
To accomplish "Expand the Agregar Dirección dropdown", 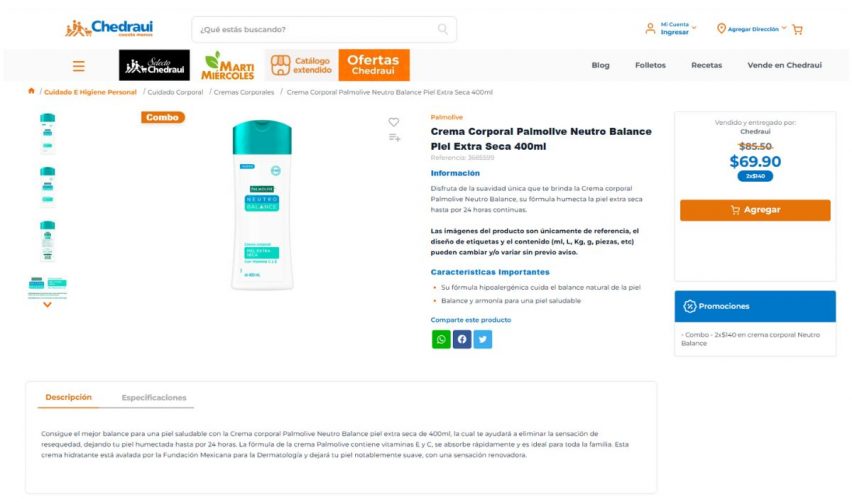I will (x=751, y=28).
